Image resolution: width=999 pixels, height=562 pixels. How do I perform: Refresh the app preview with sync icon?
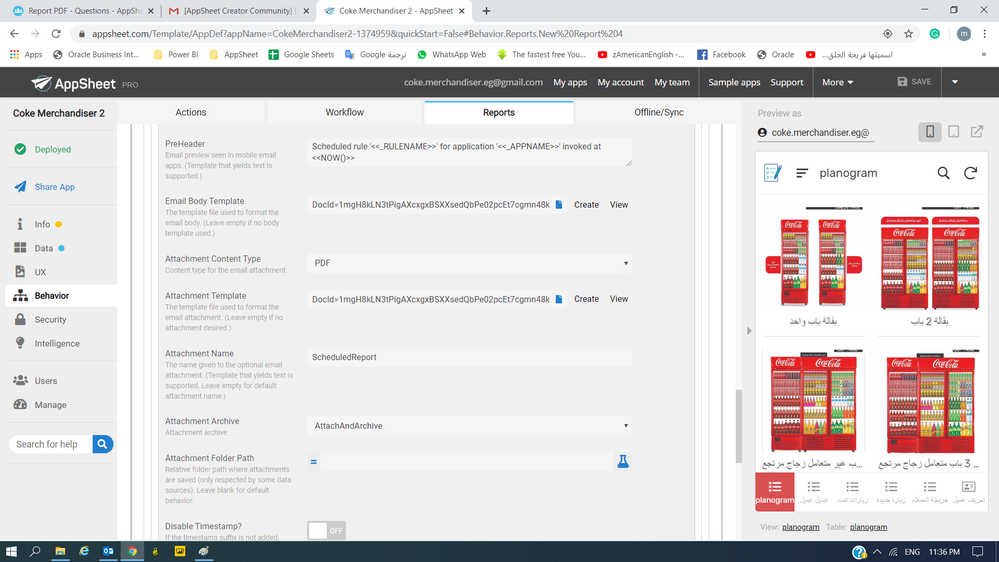[x=970, y=173]
